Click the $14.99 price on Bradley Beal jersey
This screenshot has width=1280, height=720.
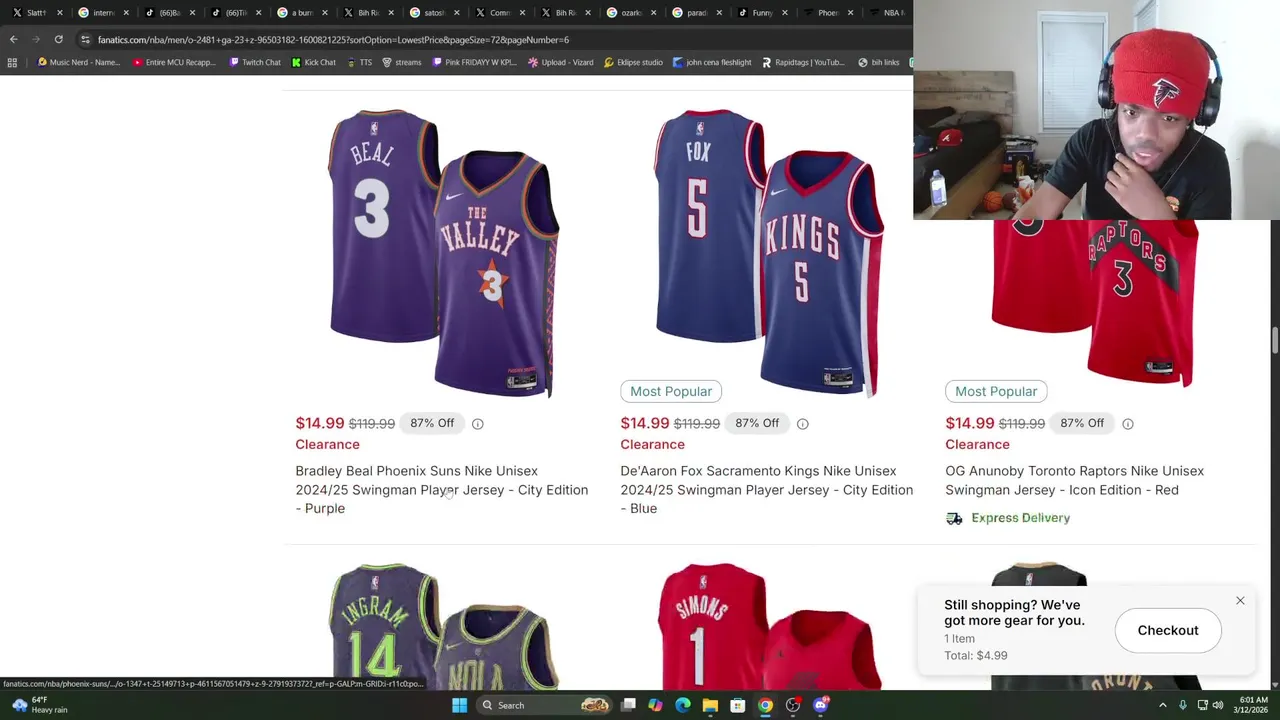[320, 423]
